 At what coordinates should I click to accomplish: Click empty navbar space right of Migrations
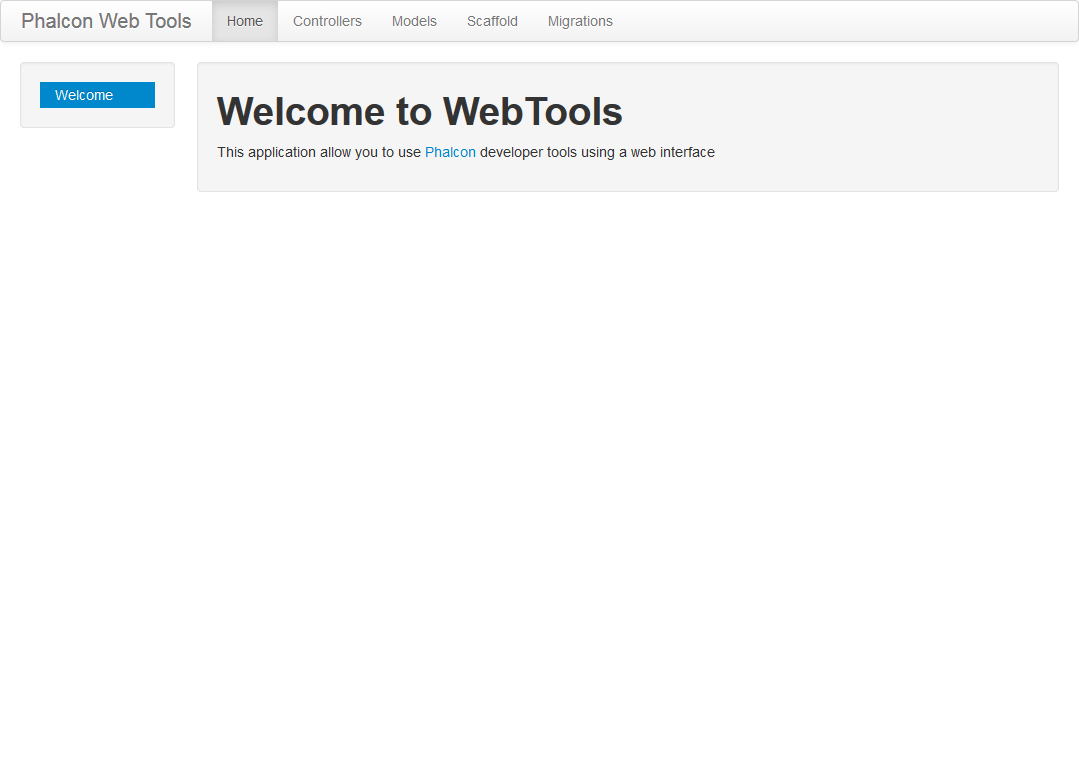pyautogui.click(x=850, y=21)
